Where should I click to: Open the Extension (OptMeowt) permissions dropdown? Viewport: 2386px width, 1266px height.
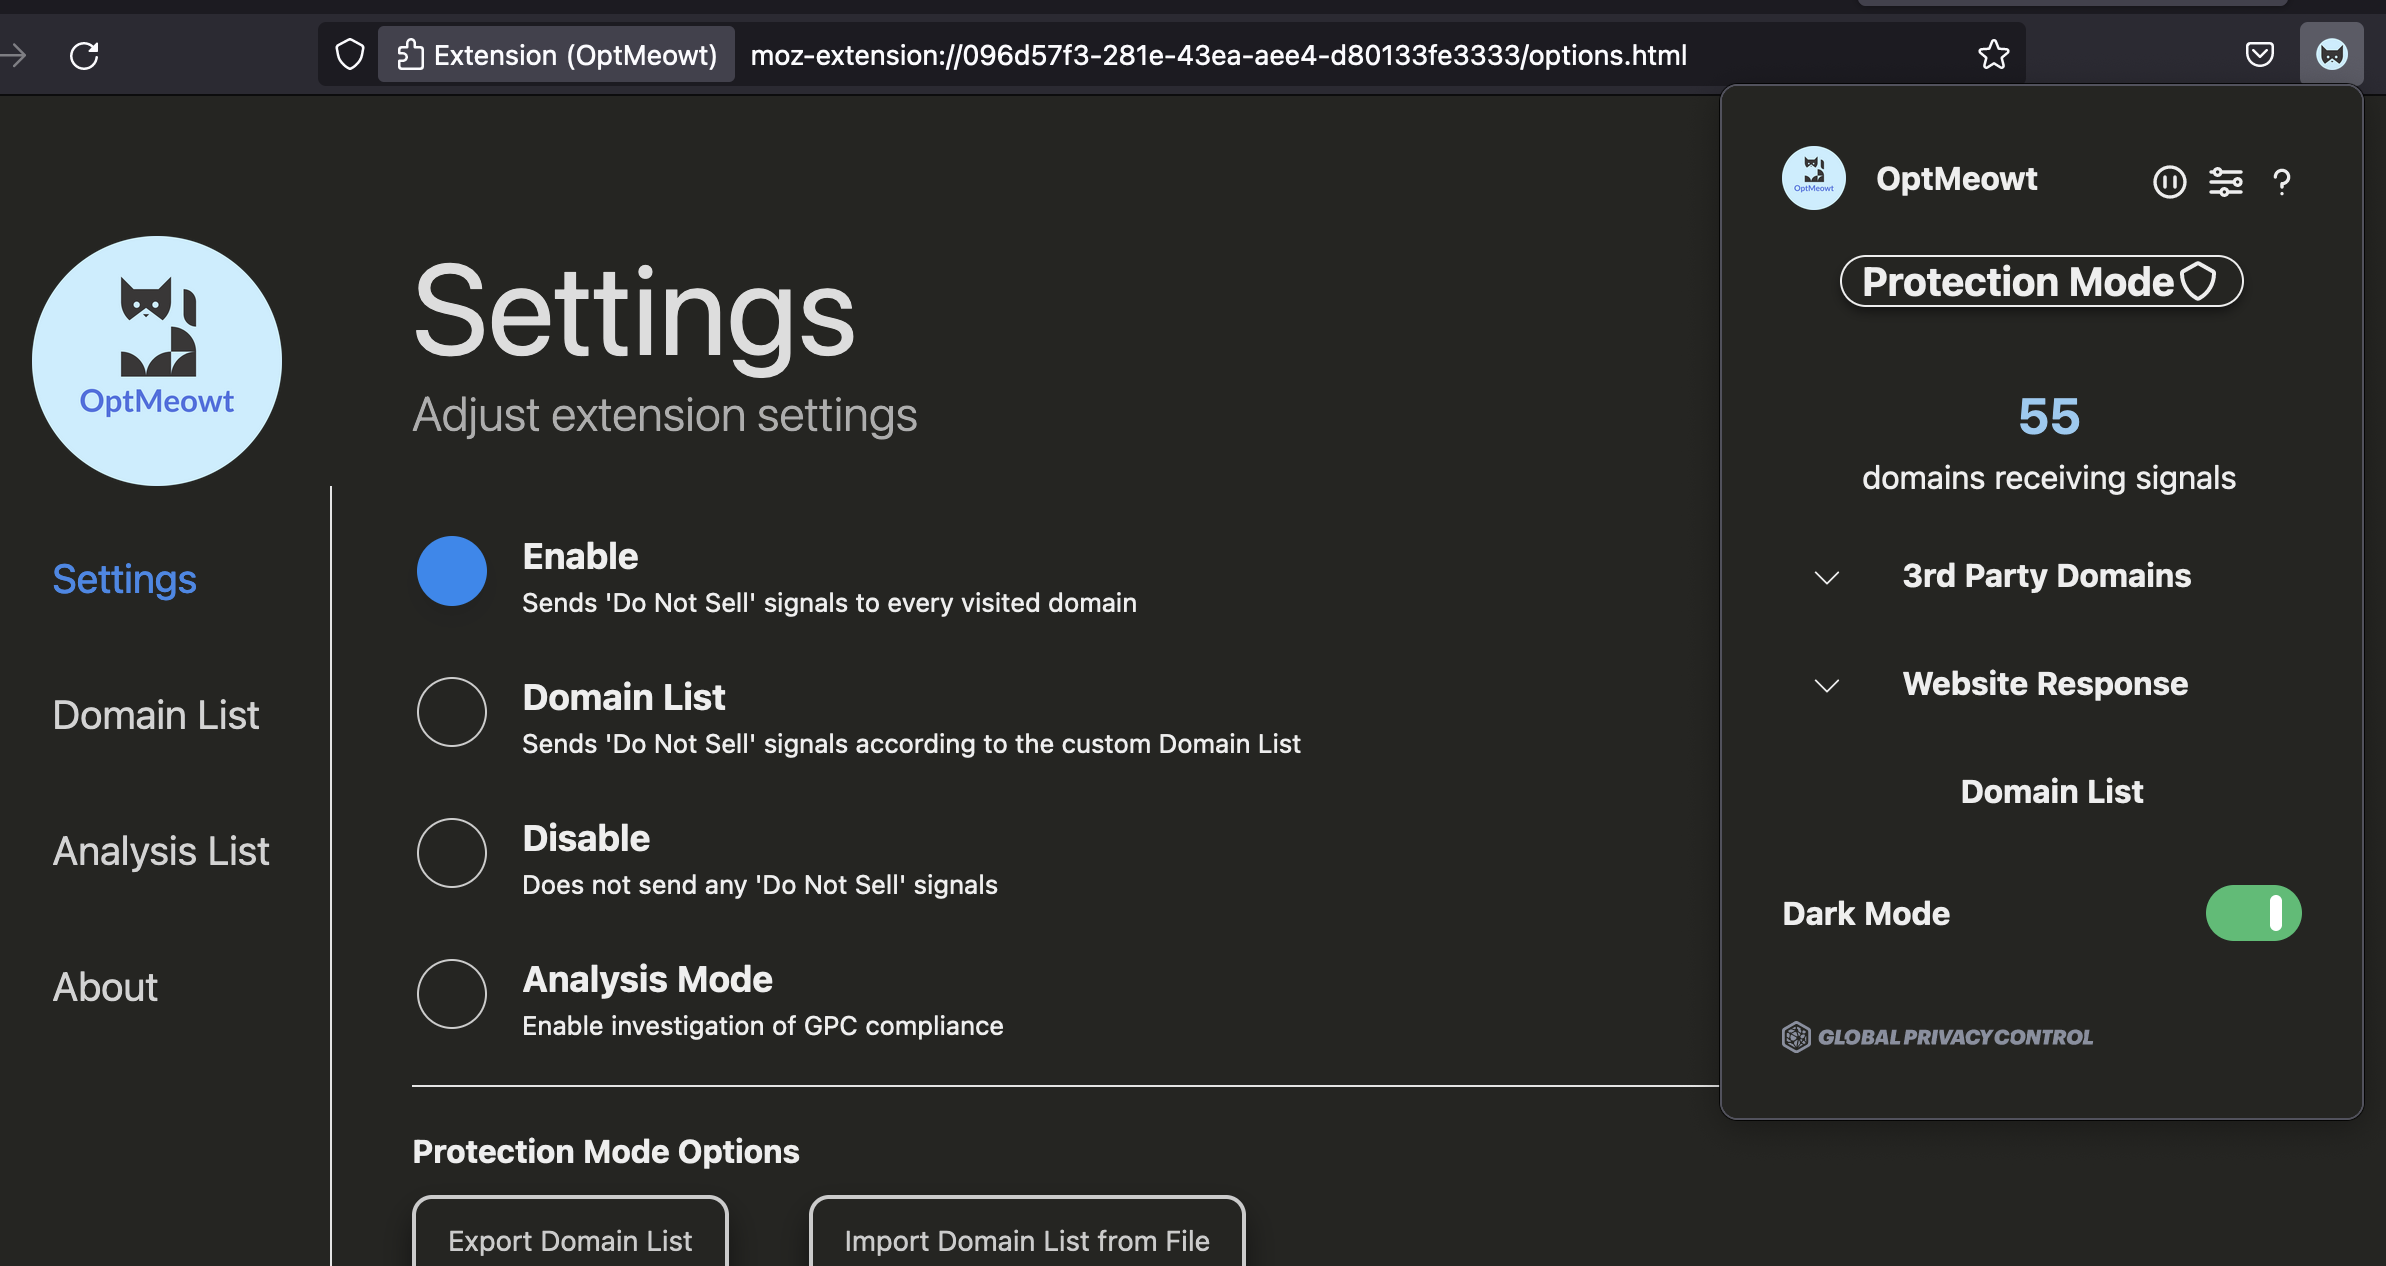pyautogui.click(x=556, y=54)
